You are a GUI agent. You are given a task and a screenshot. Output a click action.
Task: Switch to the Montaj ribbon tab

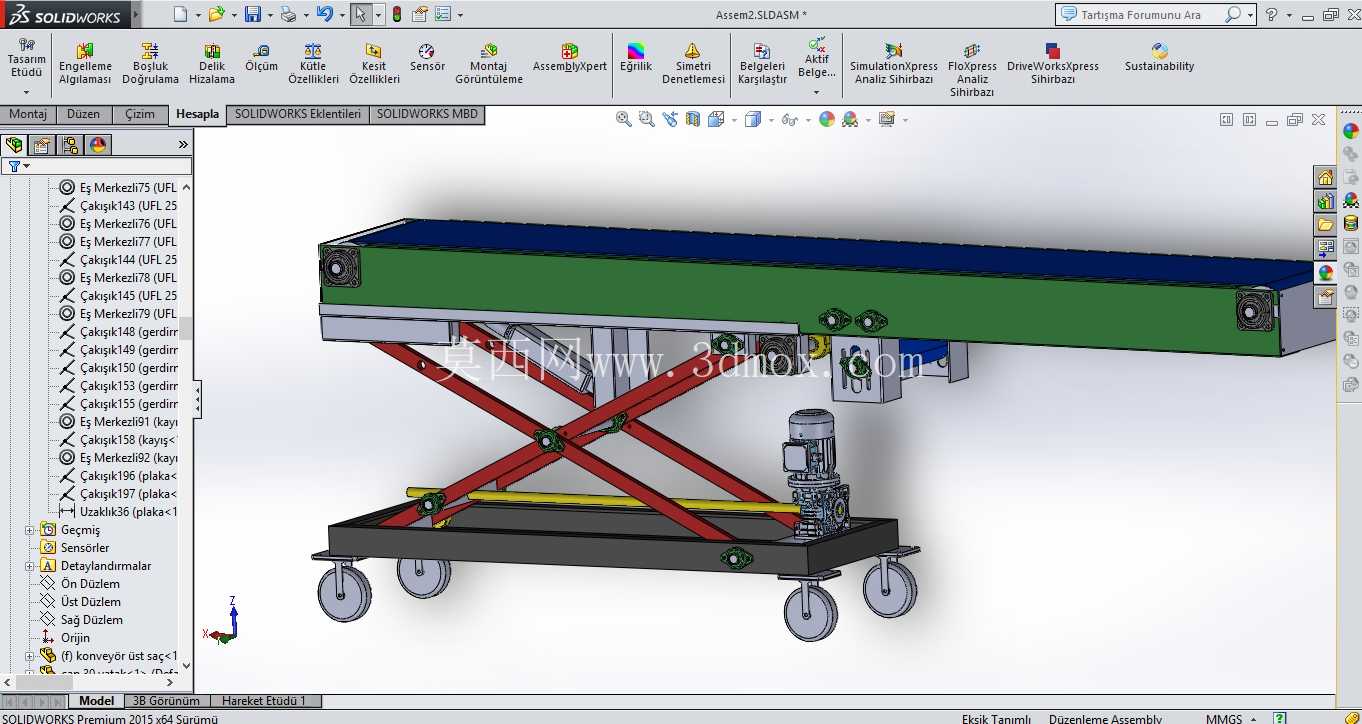pyautogui.click(x=28, y=114)
